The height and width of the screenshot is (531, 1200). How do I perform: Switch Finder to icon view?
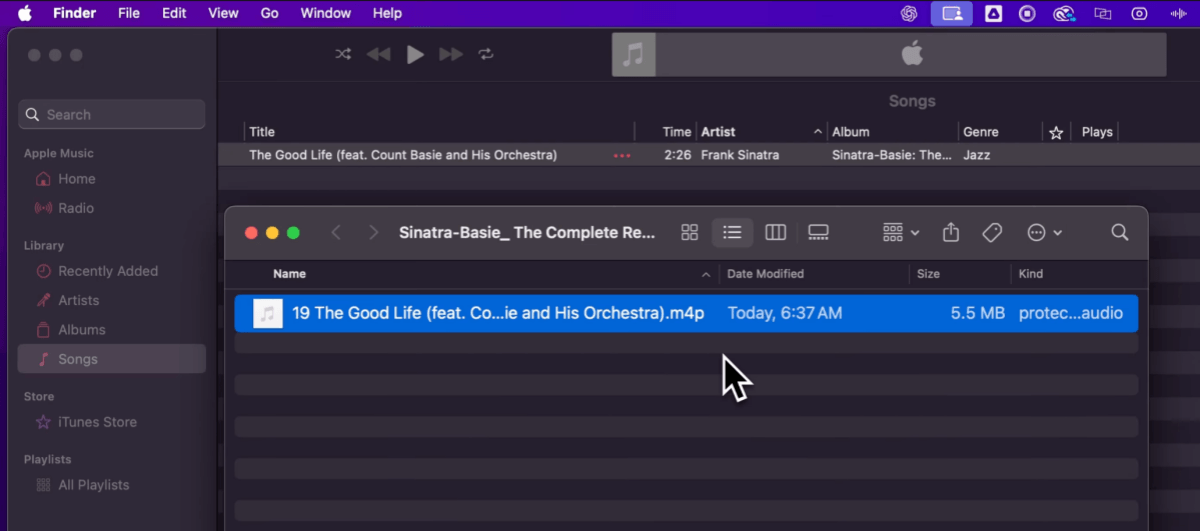689,232
